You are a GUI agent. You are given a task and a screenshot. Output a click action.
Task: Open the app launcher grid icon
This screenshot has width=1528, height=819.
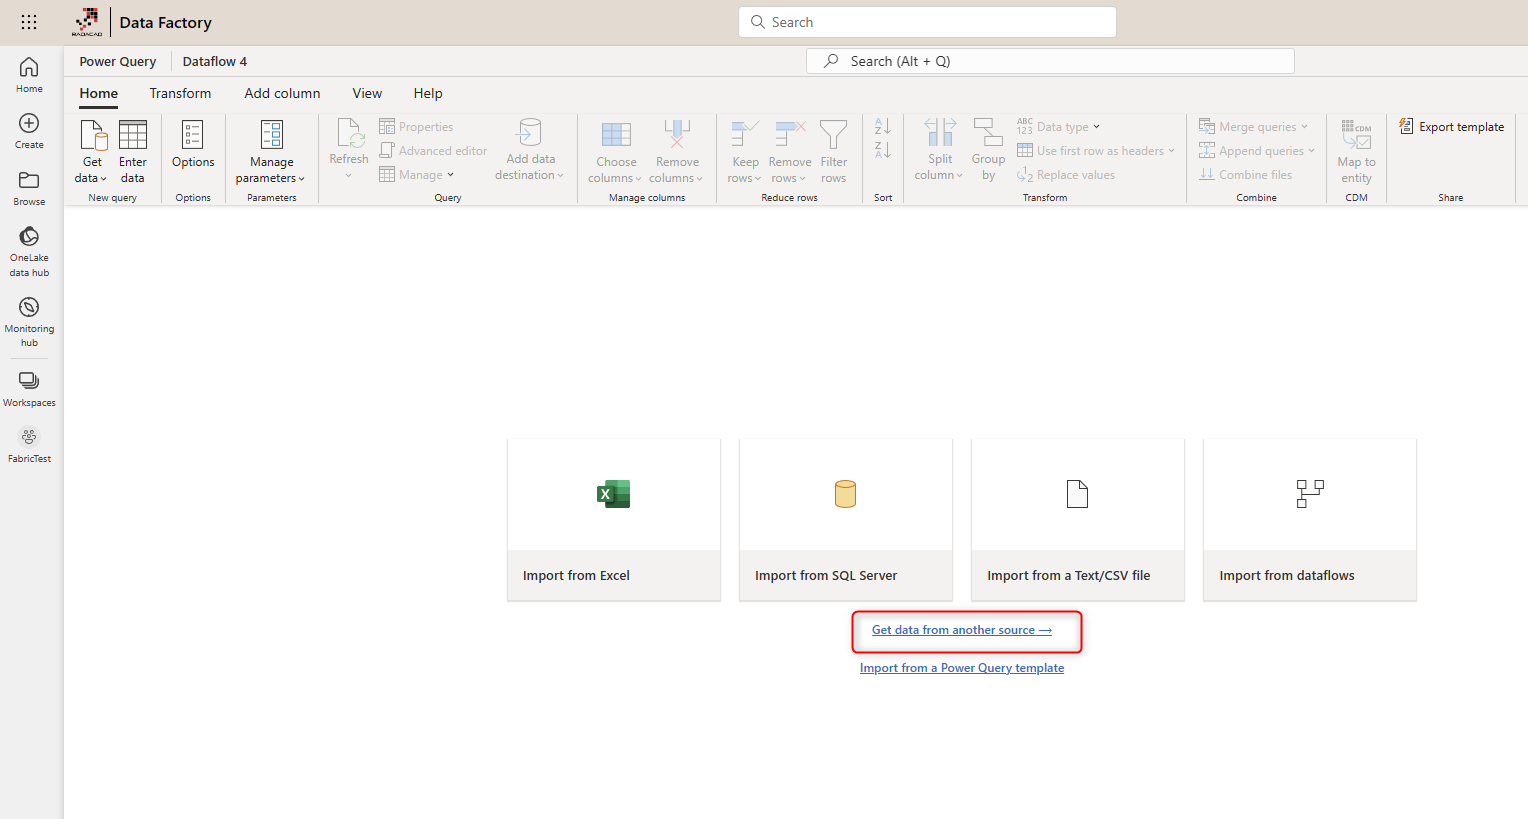[29, 22]
